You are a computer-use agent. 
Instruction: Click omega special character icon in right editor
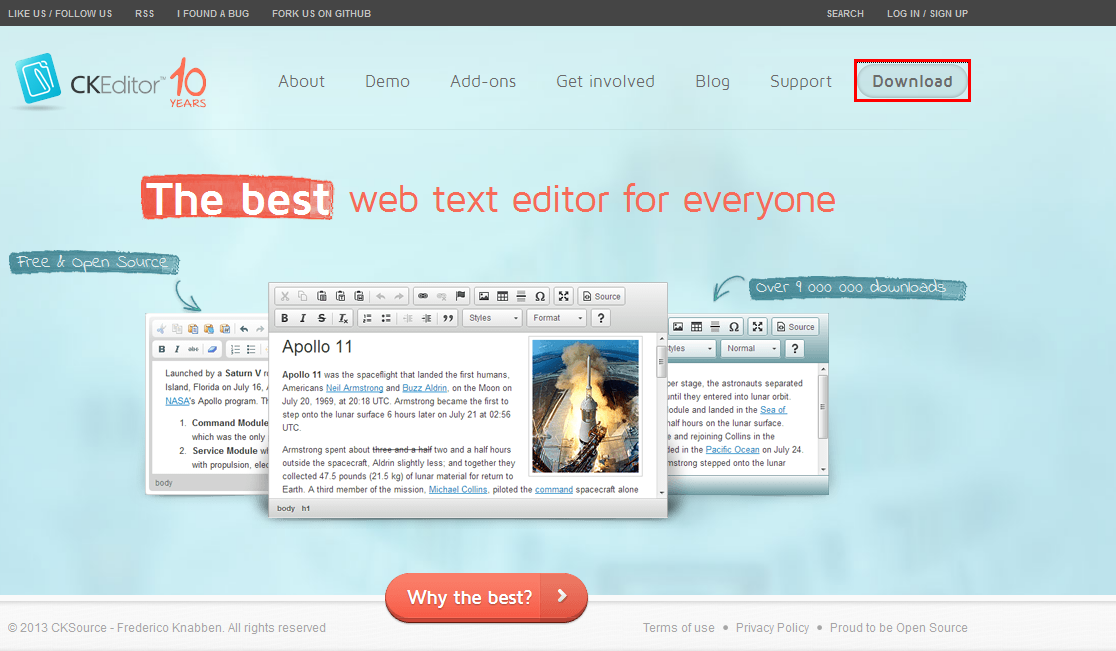pyautogui.click(x=734, y=327)
